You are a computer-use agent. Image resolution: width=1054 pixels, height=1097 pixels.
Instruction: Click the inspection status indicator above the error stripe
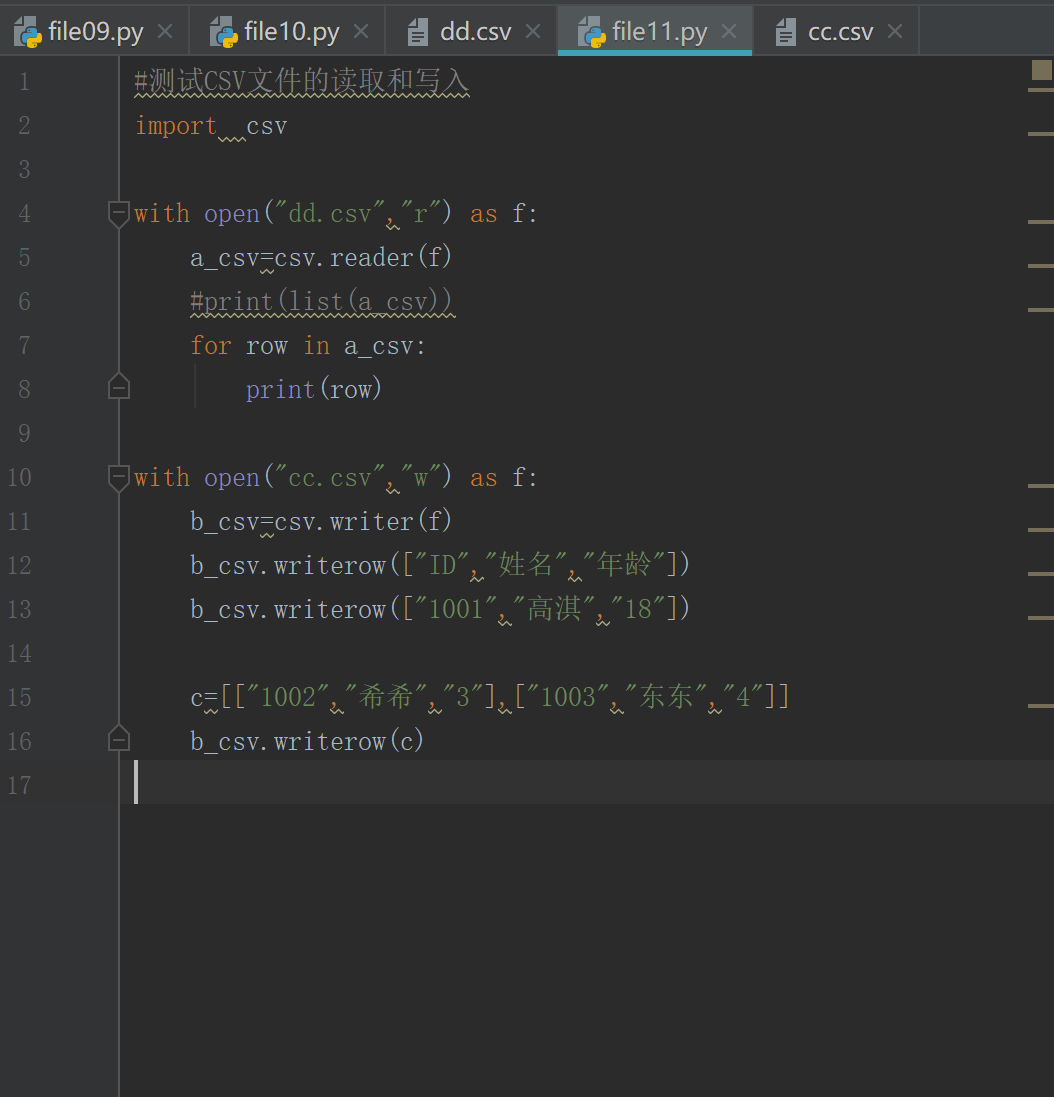[x=1041, y=70]
